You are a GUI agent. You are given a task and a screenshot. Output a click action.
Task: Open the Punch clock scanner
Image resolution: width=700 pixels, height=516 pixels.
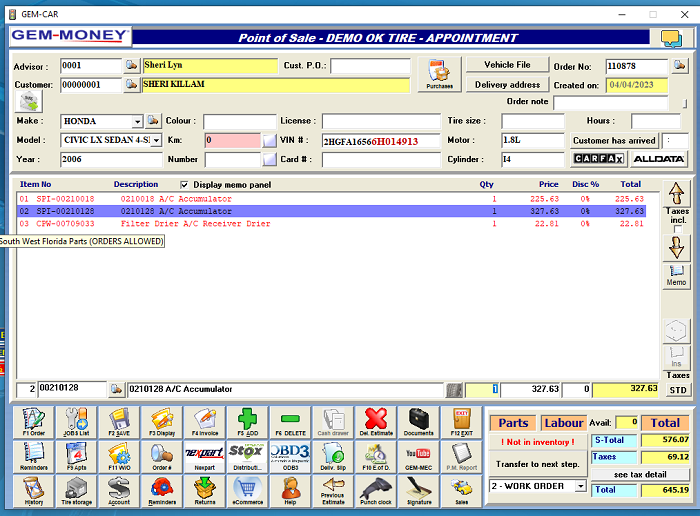376,491
